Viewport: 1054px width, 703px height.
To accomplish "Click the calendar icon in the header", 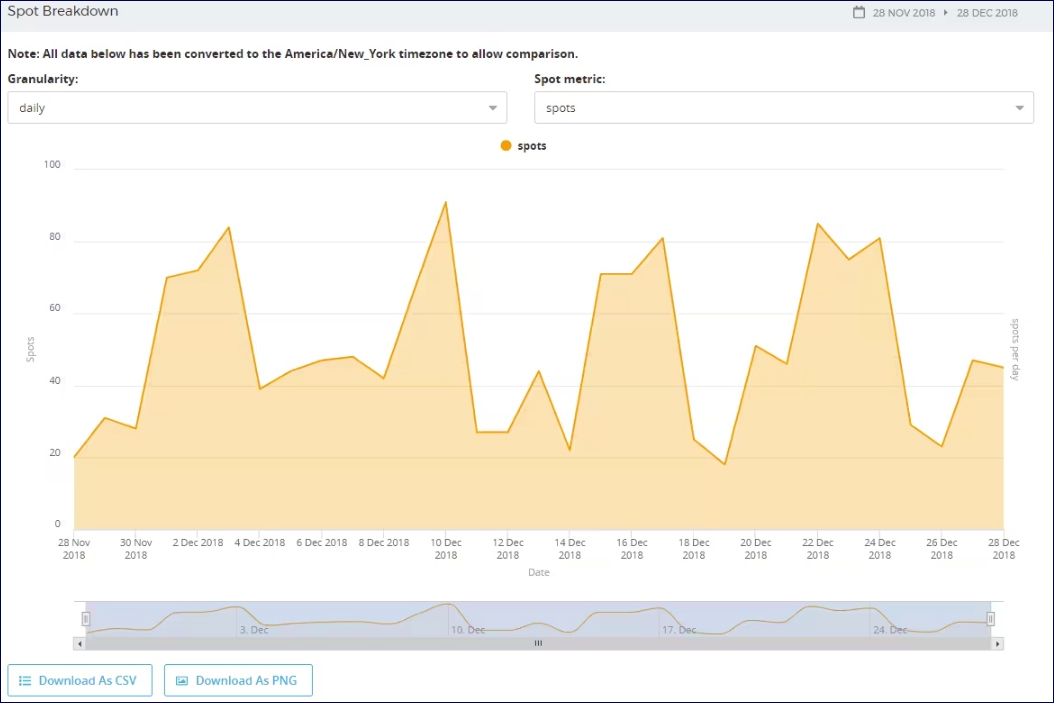I will pos(858,11).
